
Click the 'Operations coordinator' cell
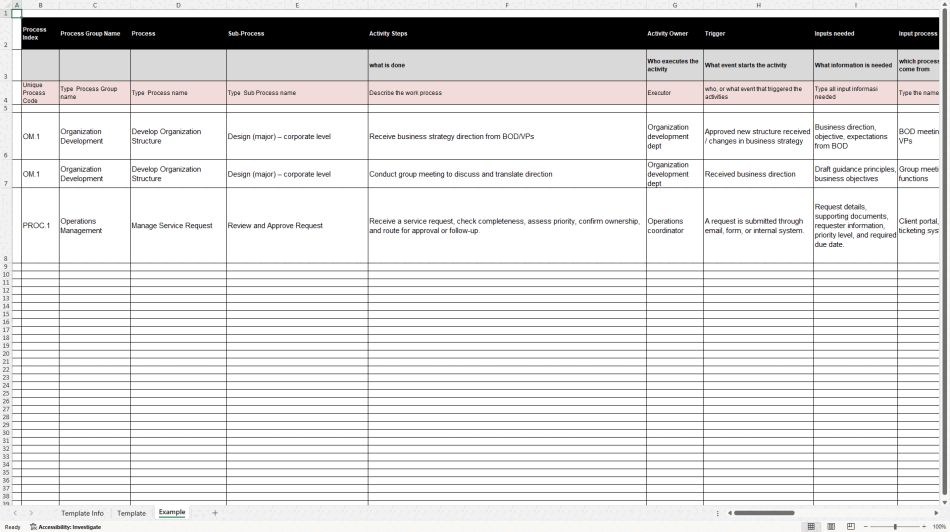click(x=674, y=225)
